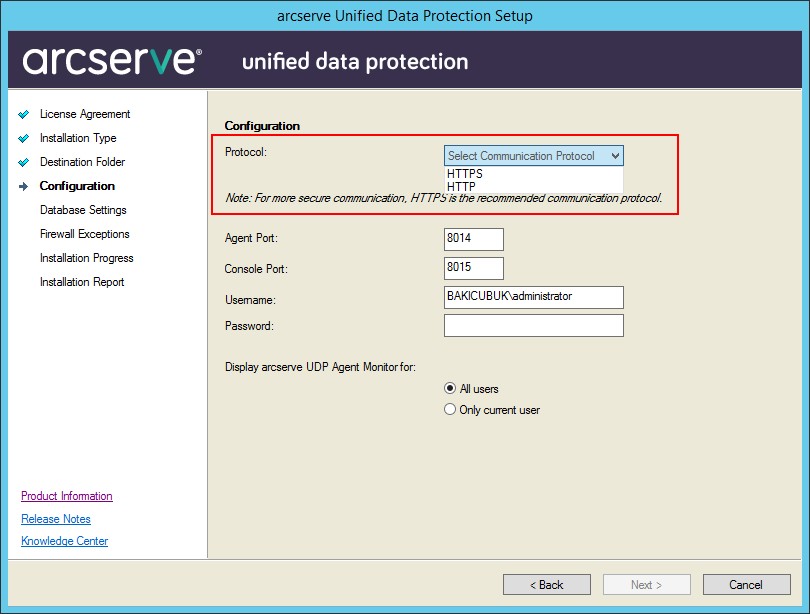Click the checkmark icon beside Installation Type

pyautogui.click(x=24, y=138)
